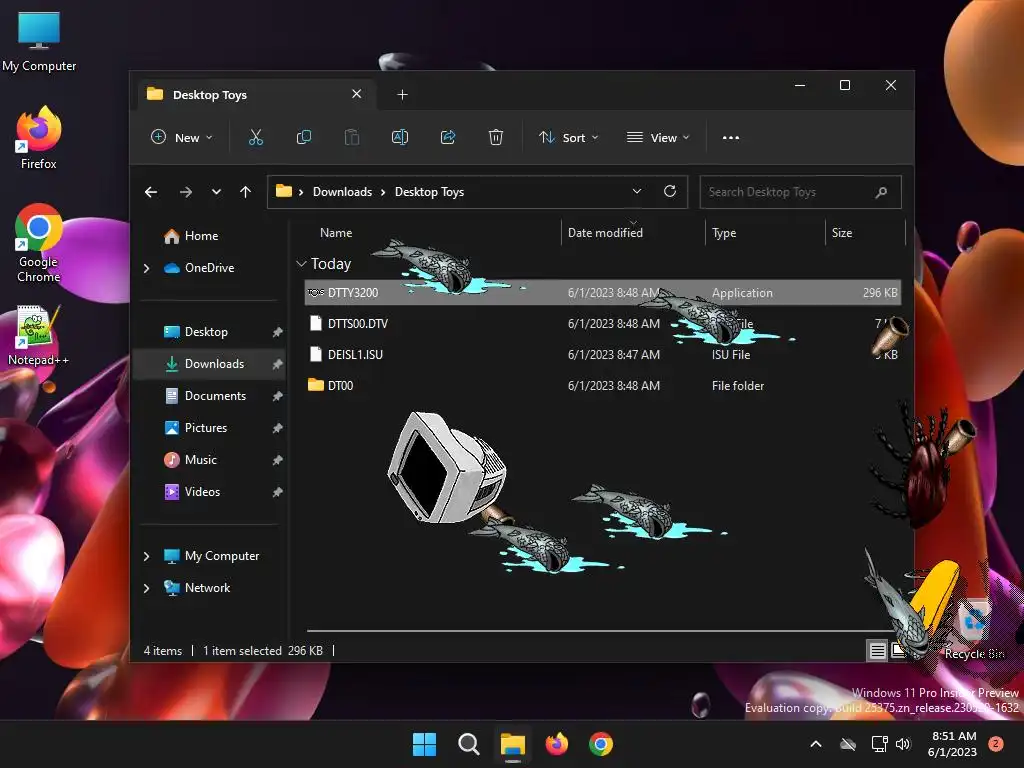This screenshot has height=768, width=1024.
Task: Open Notepad++ desktop shortcut
Action: click(38, 335)
